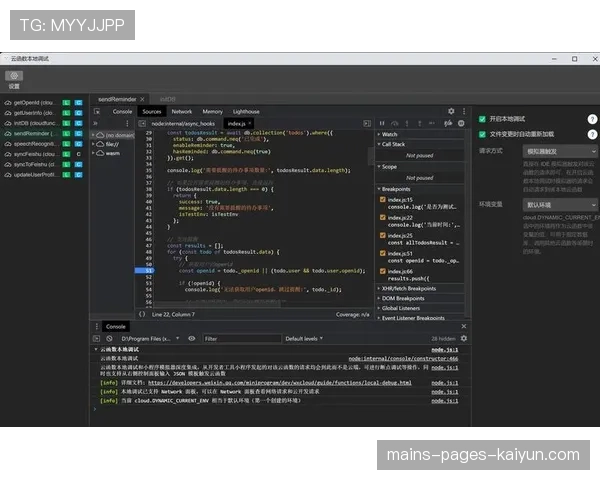Toggle the 开启本地调试 checkbox
600x480 pixels.
tap(482, 119)
